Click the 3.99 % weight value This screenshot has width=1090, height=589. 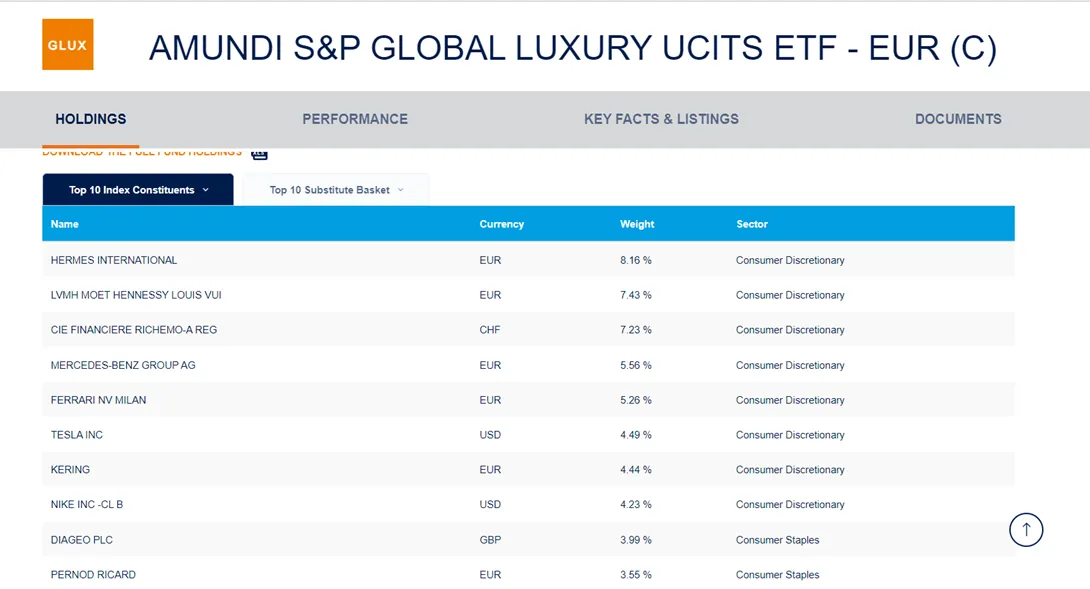point(636,540)
